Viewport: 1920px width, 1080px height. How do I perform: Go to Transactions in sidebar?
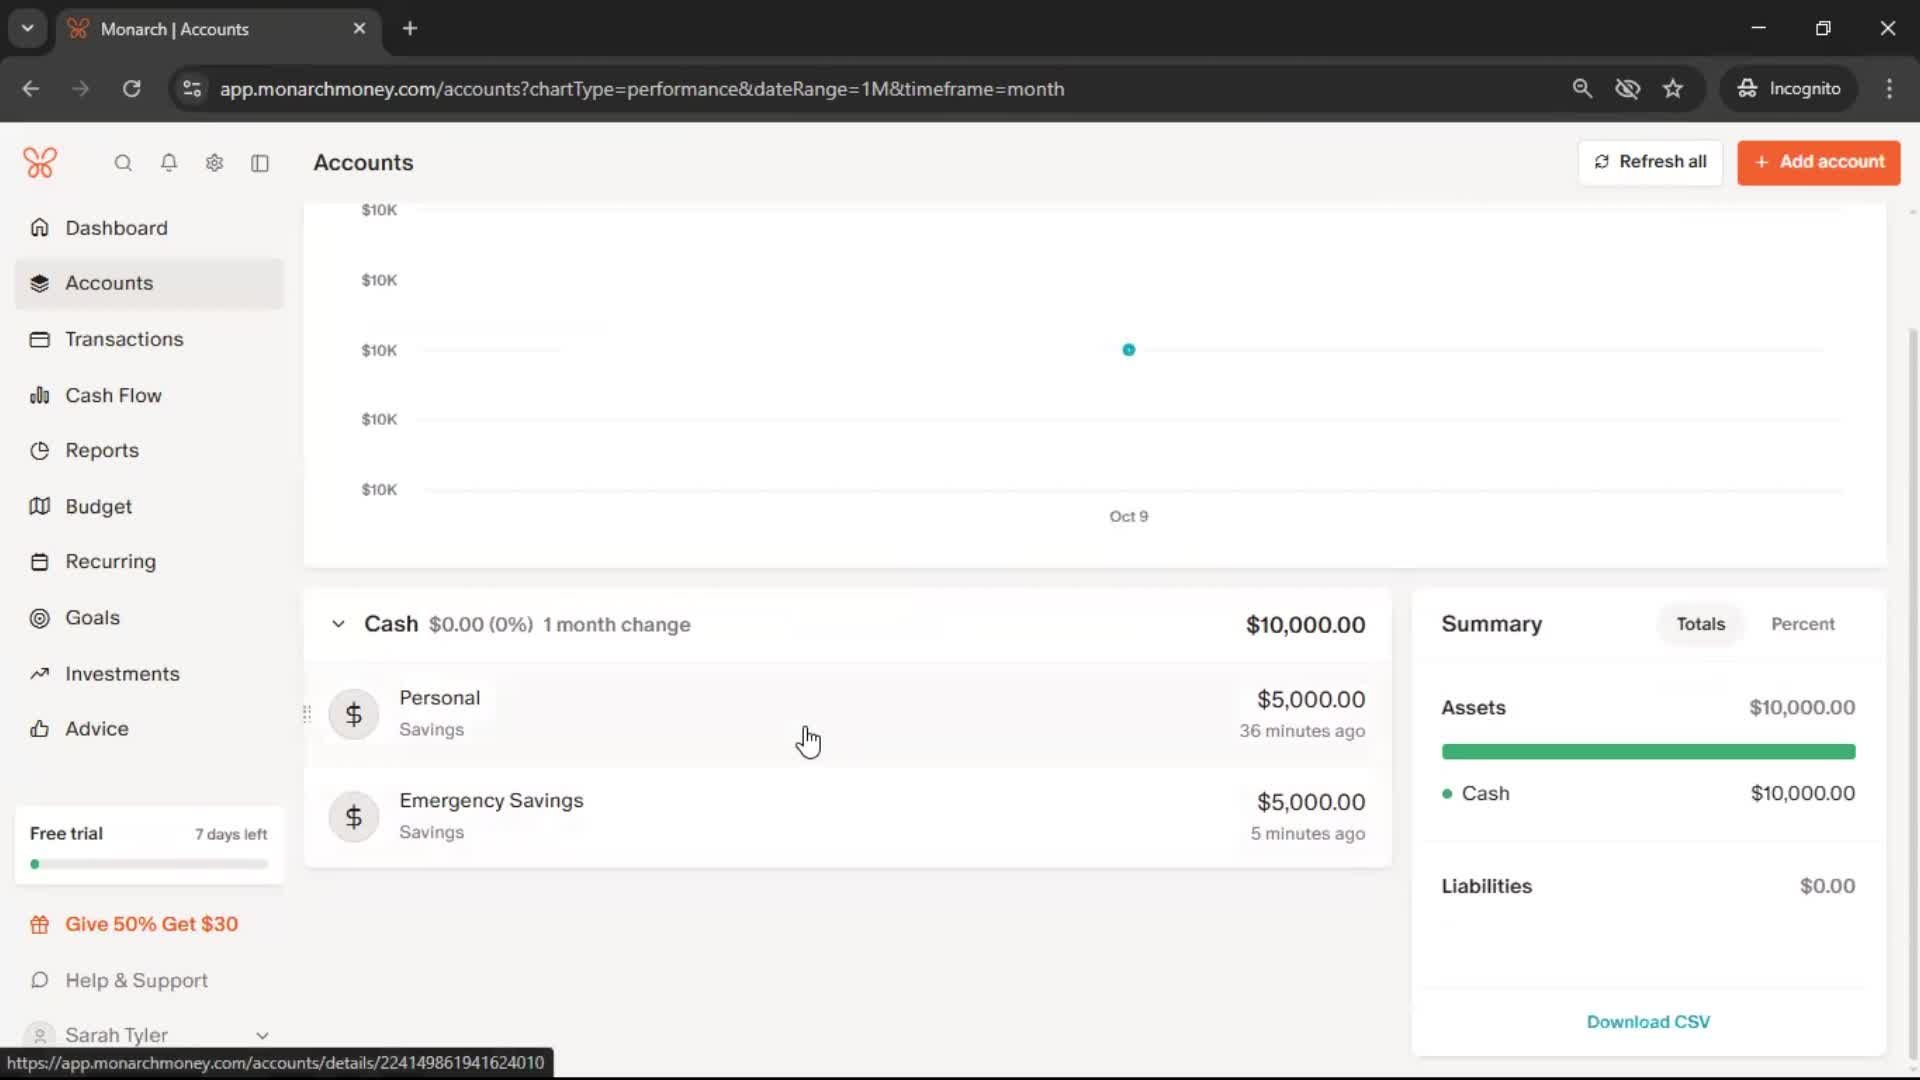point(124,339)
